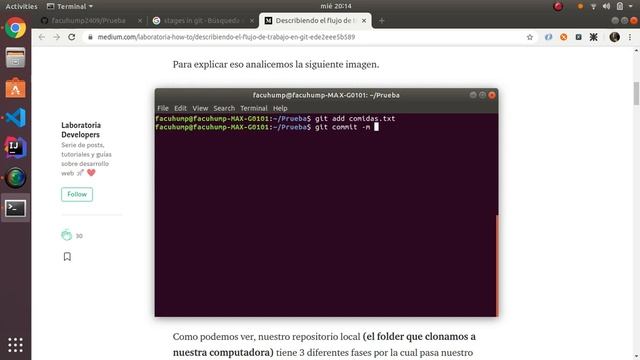Image resolution: width=640 pixels, height=360 pixels.
Task: Open Chrome three-dot menu
Action: [630, 37]
